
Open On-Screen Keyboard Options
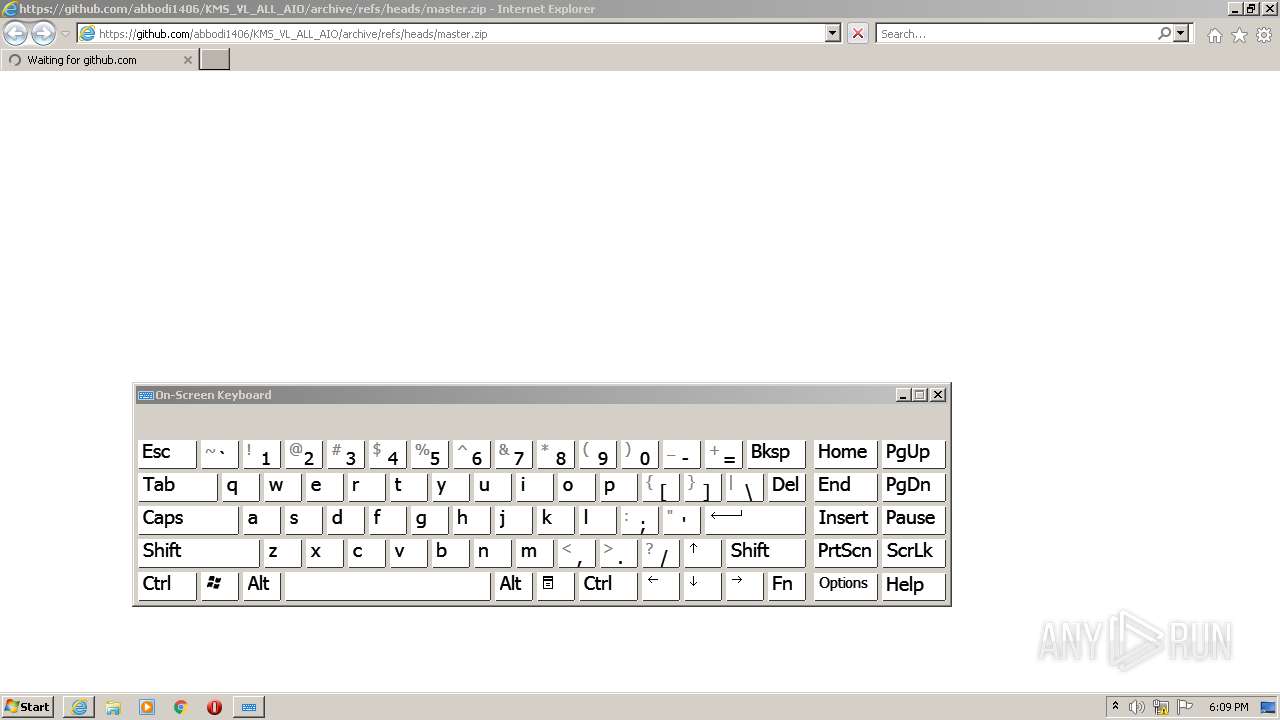845,585
